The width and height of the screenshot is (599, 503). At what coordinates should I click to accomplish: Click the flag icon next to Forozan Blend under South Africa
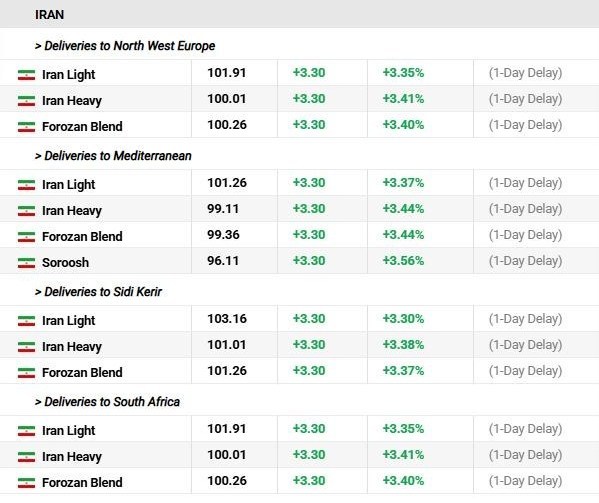click(x=26, y=483)
